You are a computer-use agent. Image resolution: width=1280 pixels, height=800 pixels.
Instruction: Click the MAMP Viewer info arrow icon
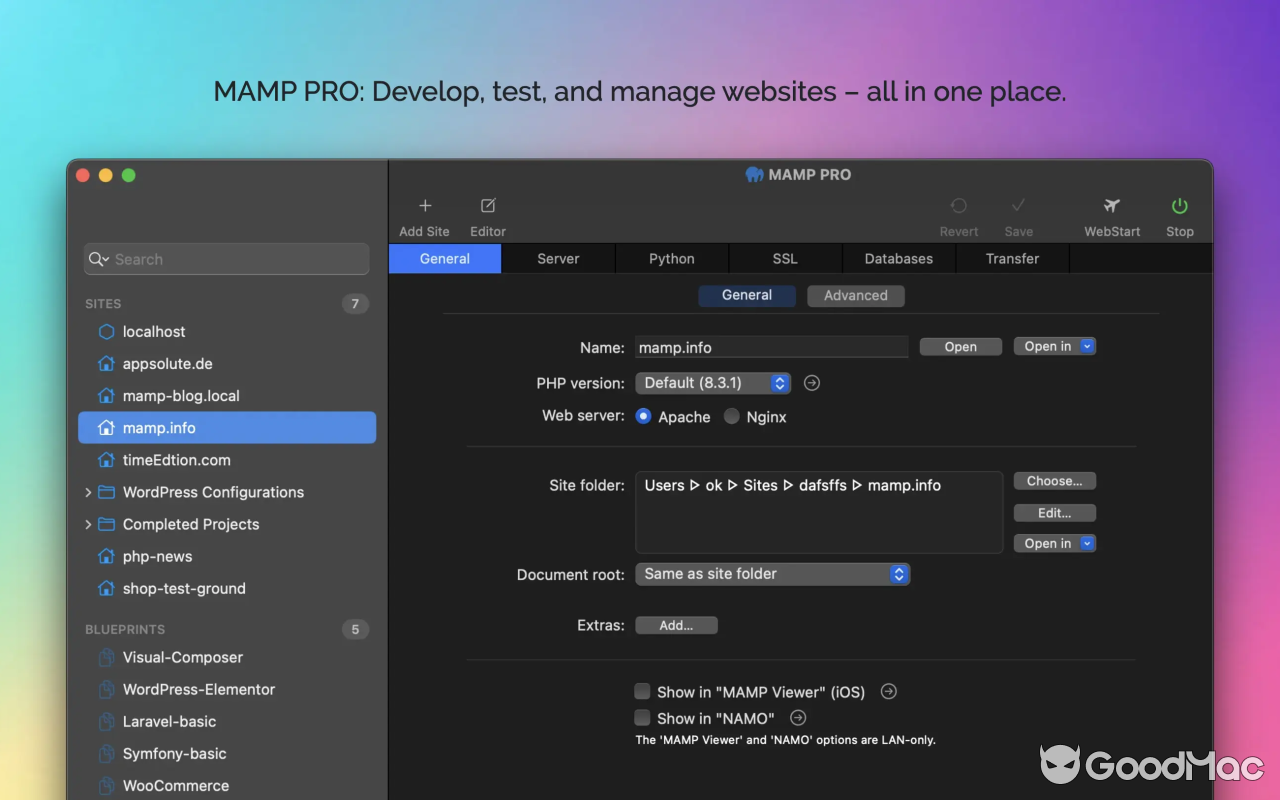click(888, 691)
